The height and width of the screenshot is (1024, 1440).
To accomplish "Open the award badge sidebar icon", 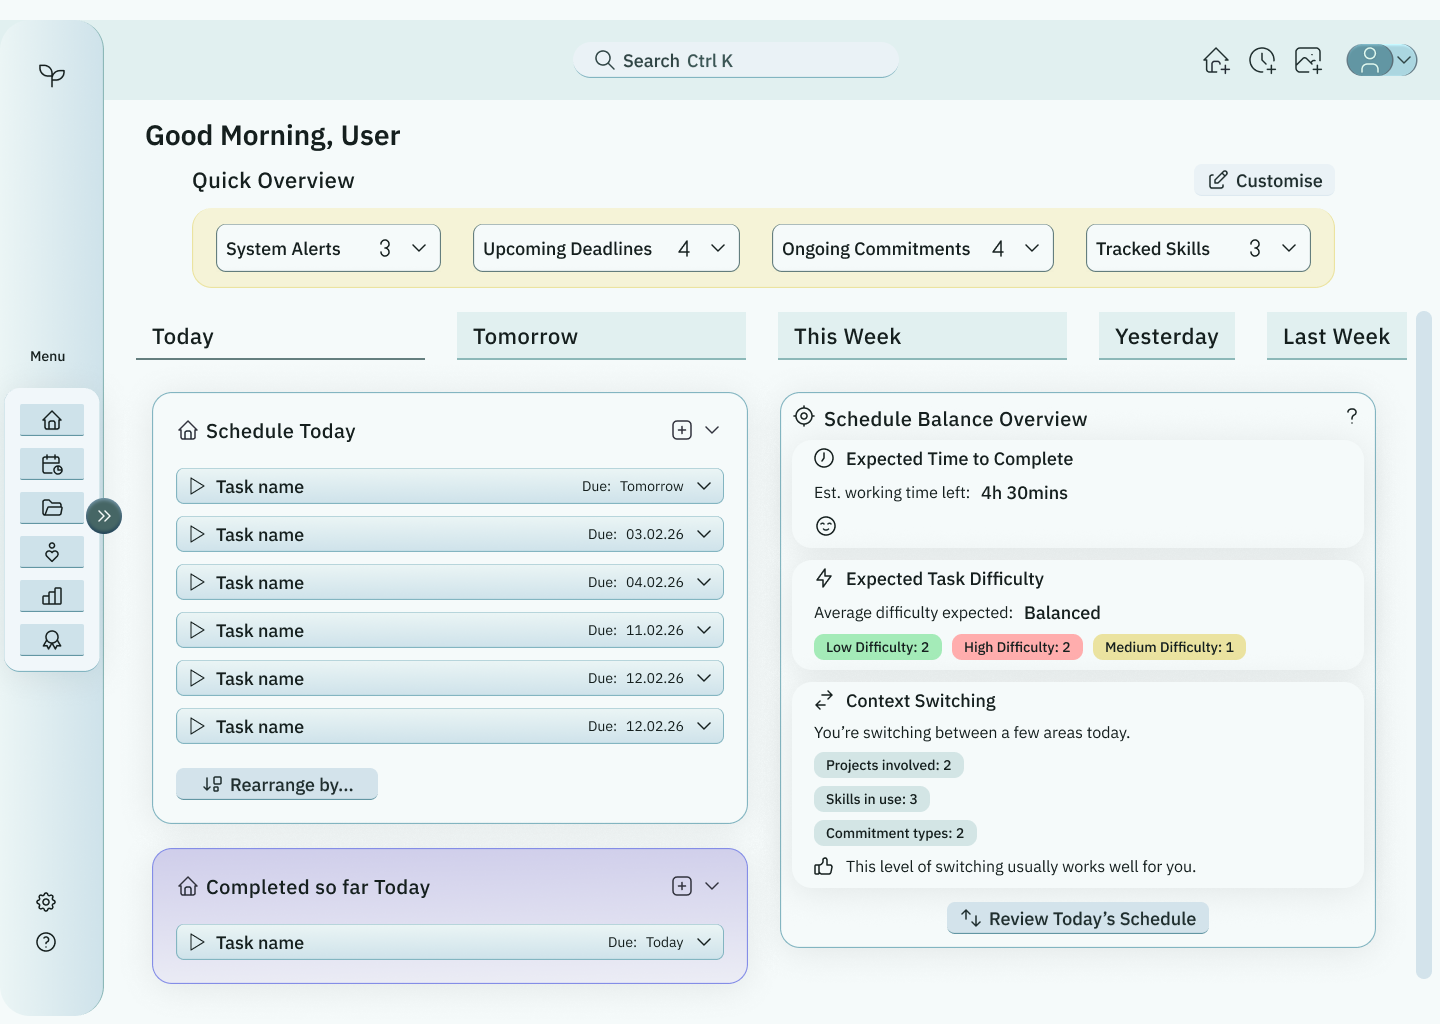I will [x=52, y=640].
